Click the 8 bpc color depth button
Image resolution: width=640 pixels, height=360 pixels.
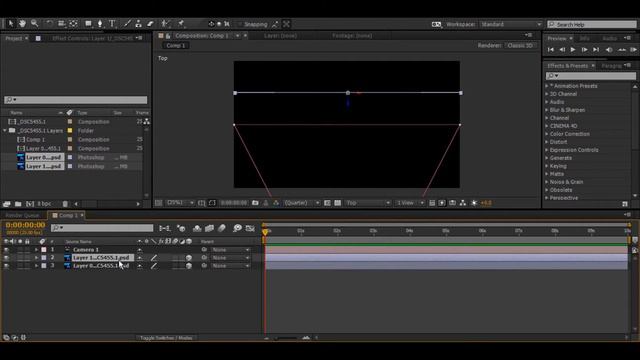click(x=44, y=204)
